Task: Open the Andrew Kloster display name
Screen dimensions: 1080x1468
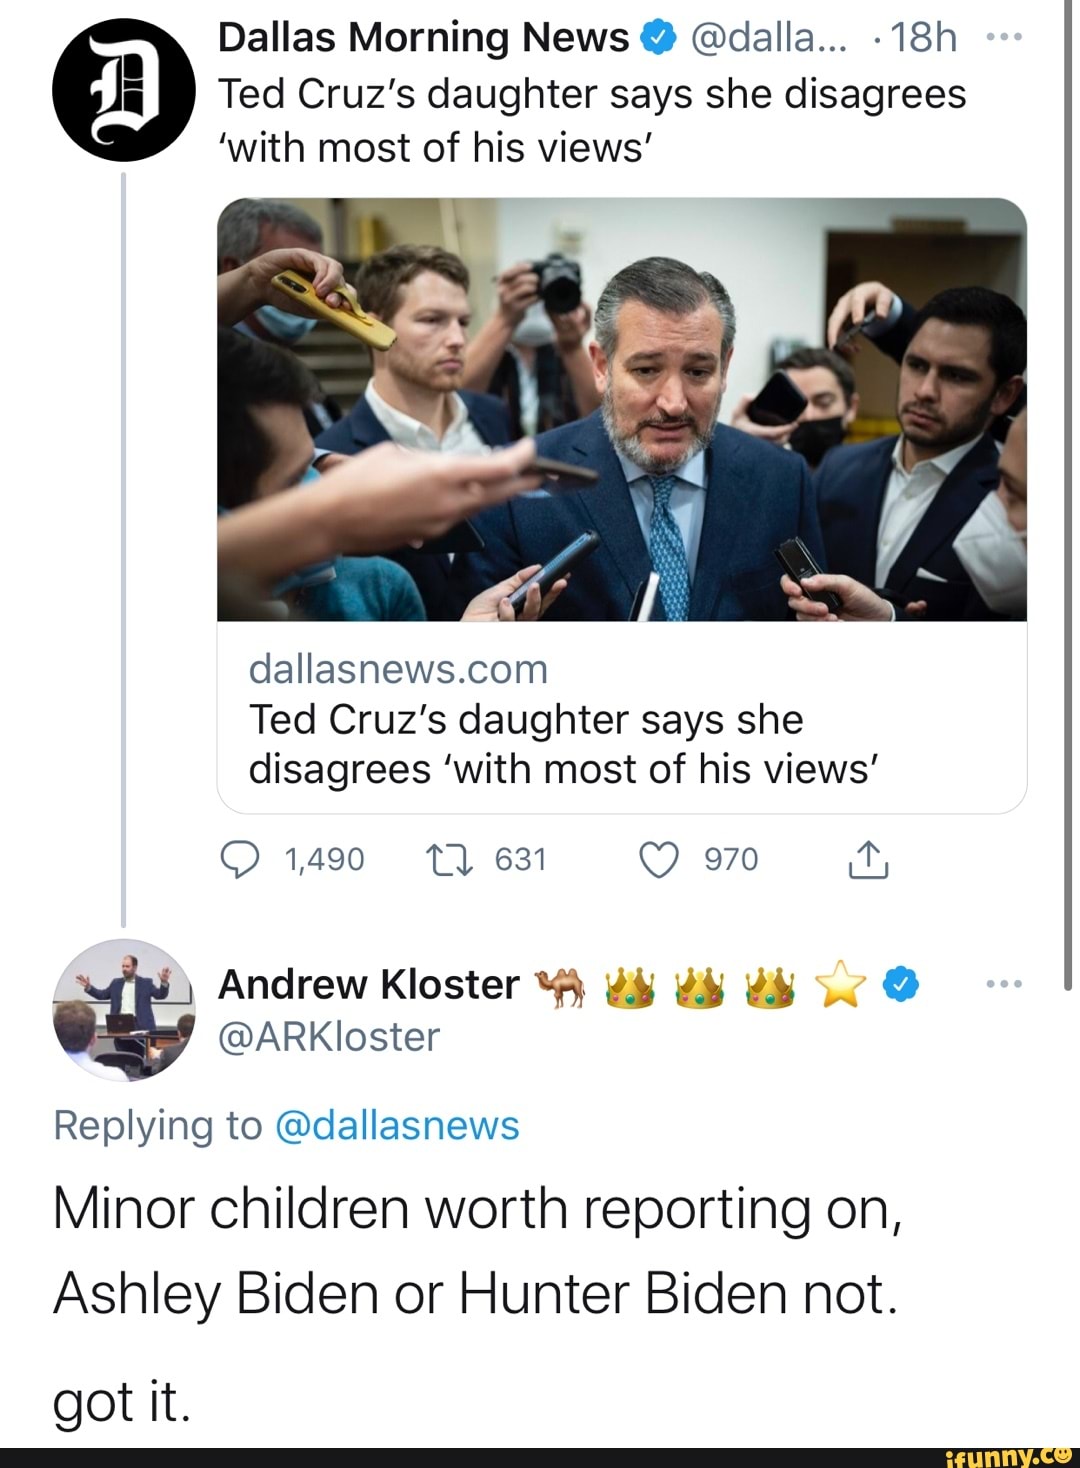Action: click(x=368, y=985)
